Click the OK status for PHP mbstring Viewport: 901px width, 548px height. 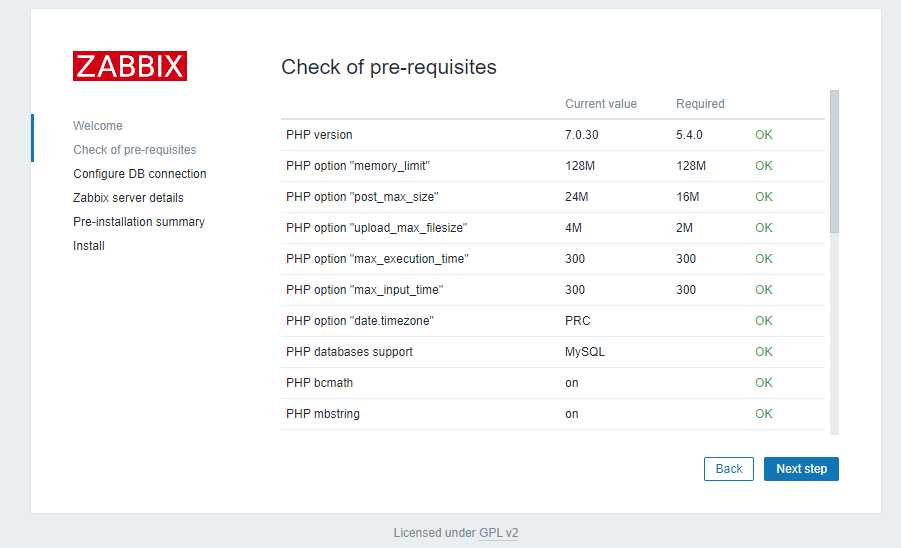point(764,414)
